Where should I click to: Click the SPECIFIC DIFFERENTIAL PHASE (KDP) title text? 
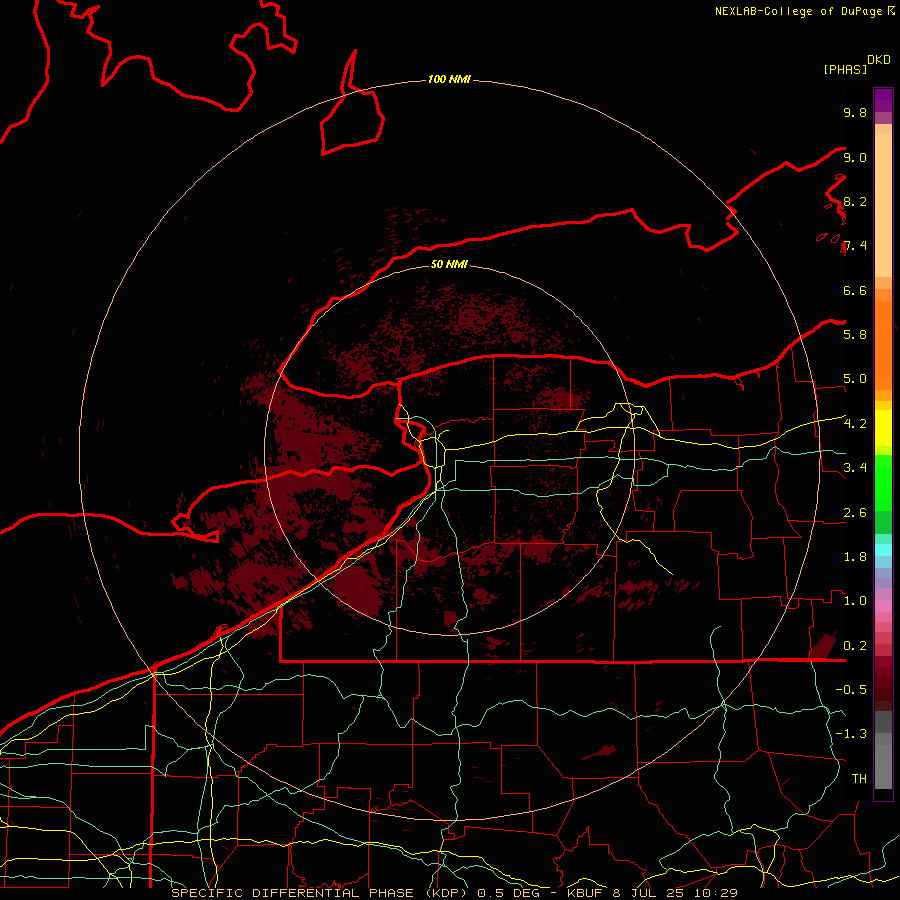coord(318,893)
